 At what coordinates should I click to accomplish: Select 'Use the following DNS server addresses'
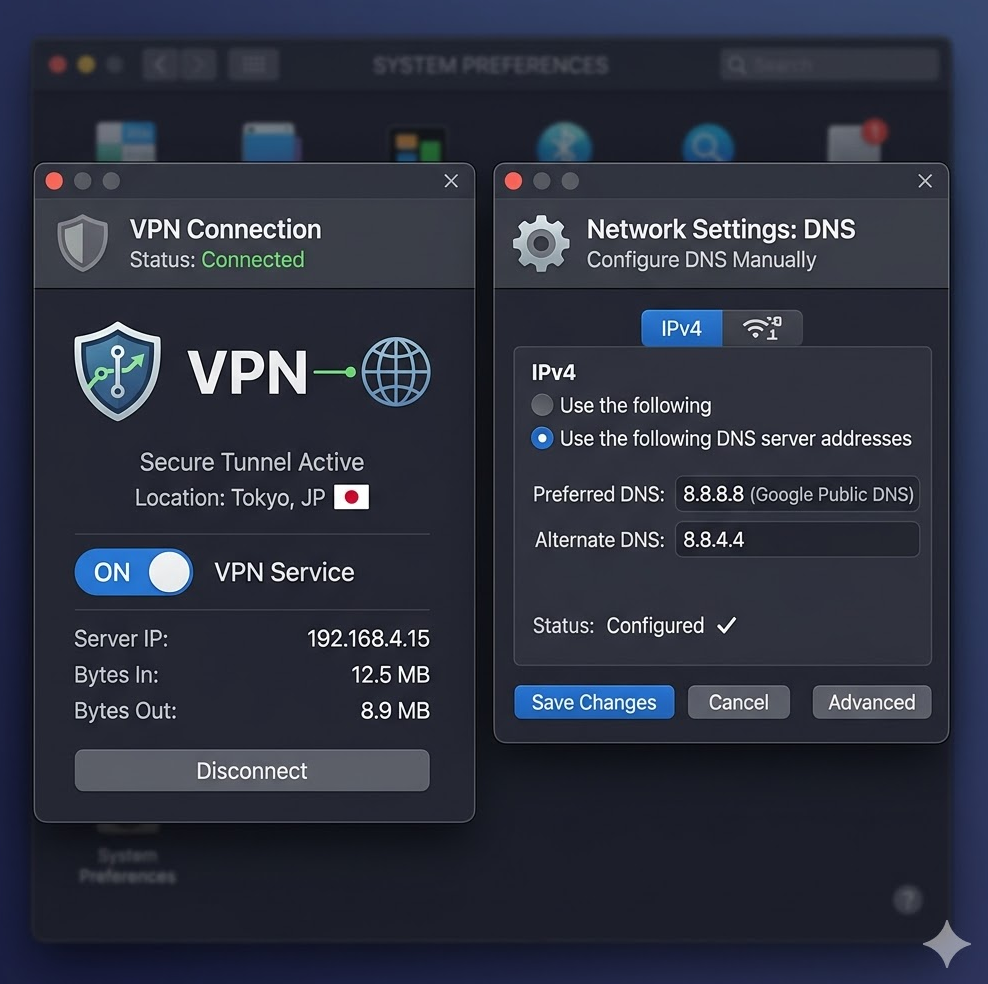[x=542, y=438]
